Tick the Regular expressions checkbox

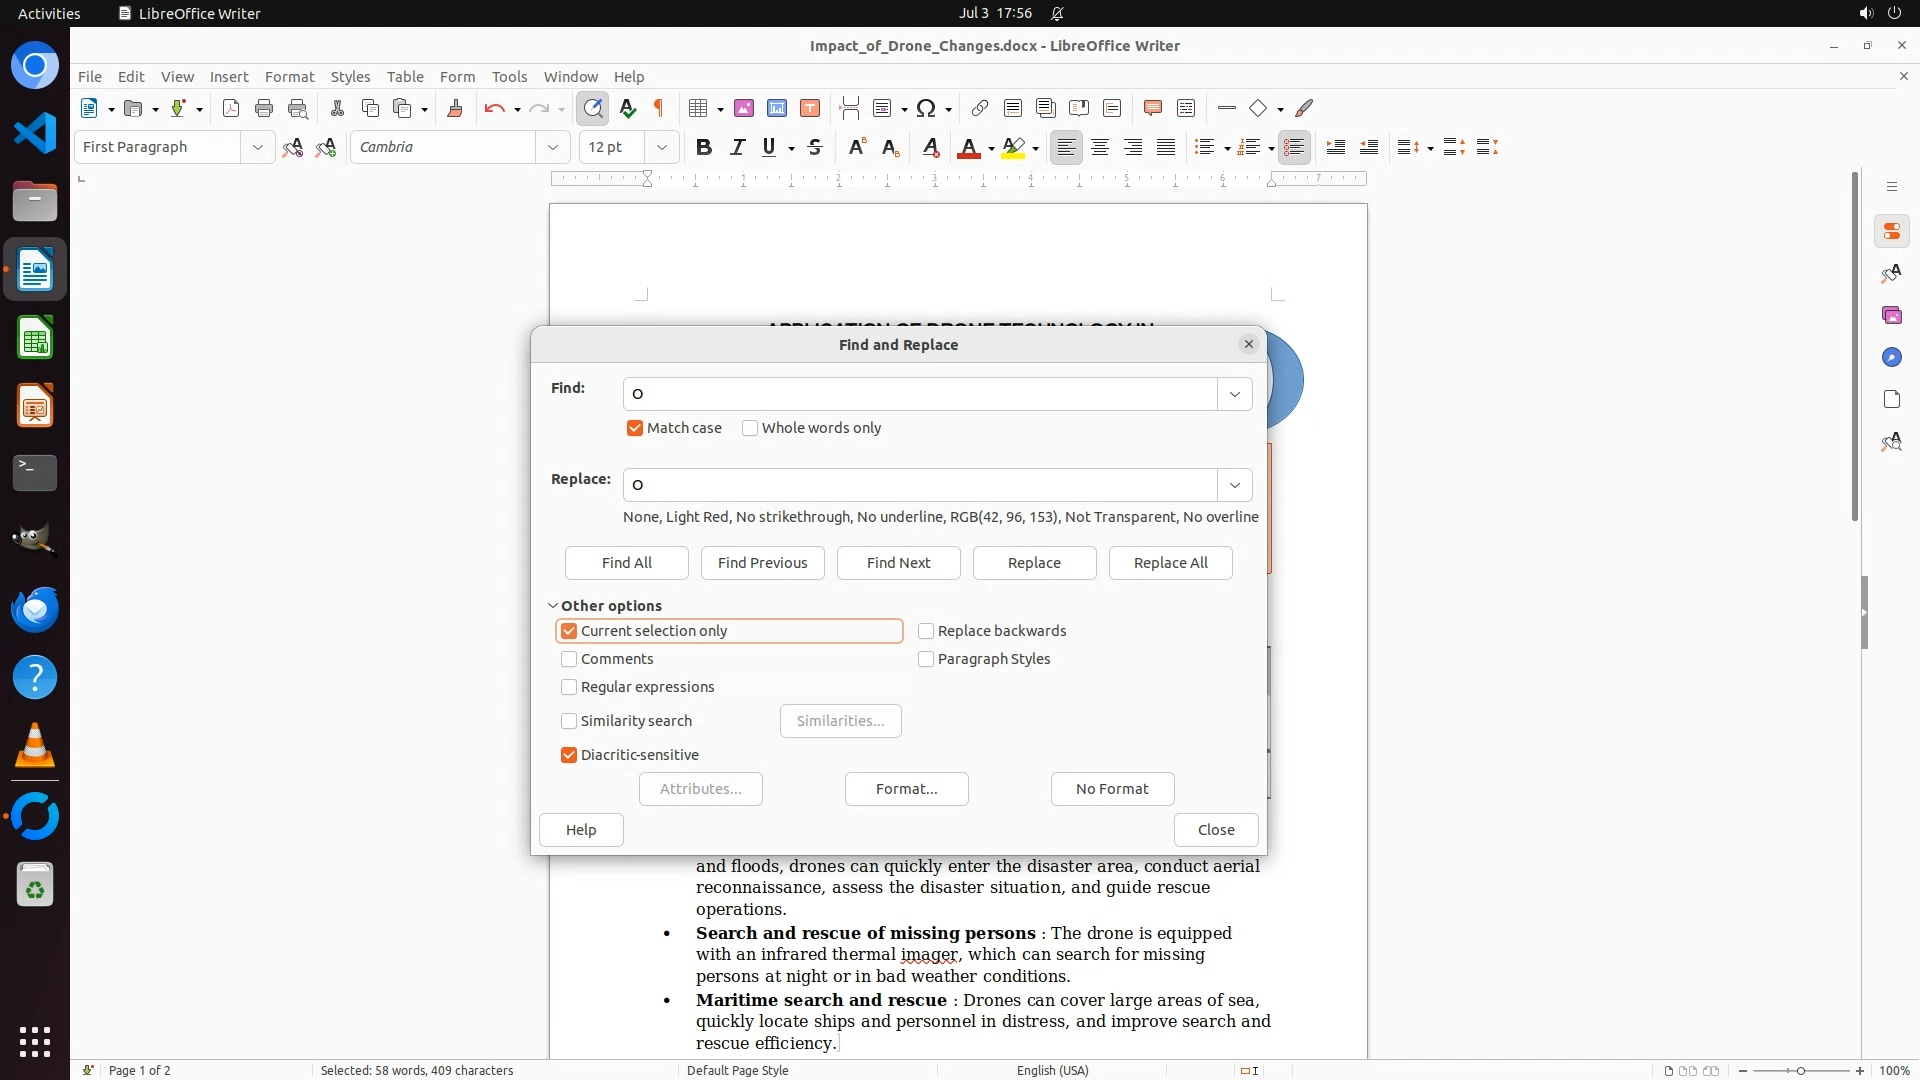click(x=569, y=687)
